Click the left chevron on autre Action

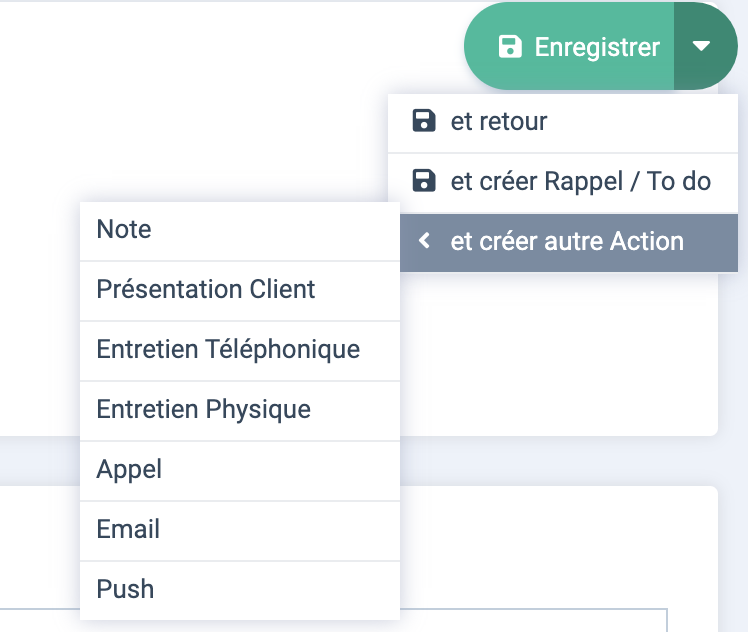[424, 241]
